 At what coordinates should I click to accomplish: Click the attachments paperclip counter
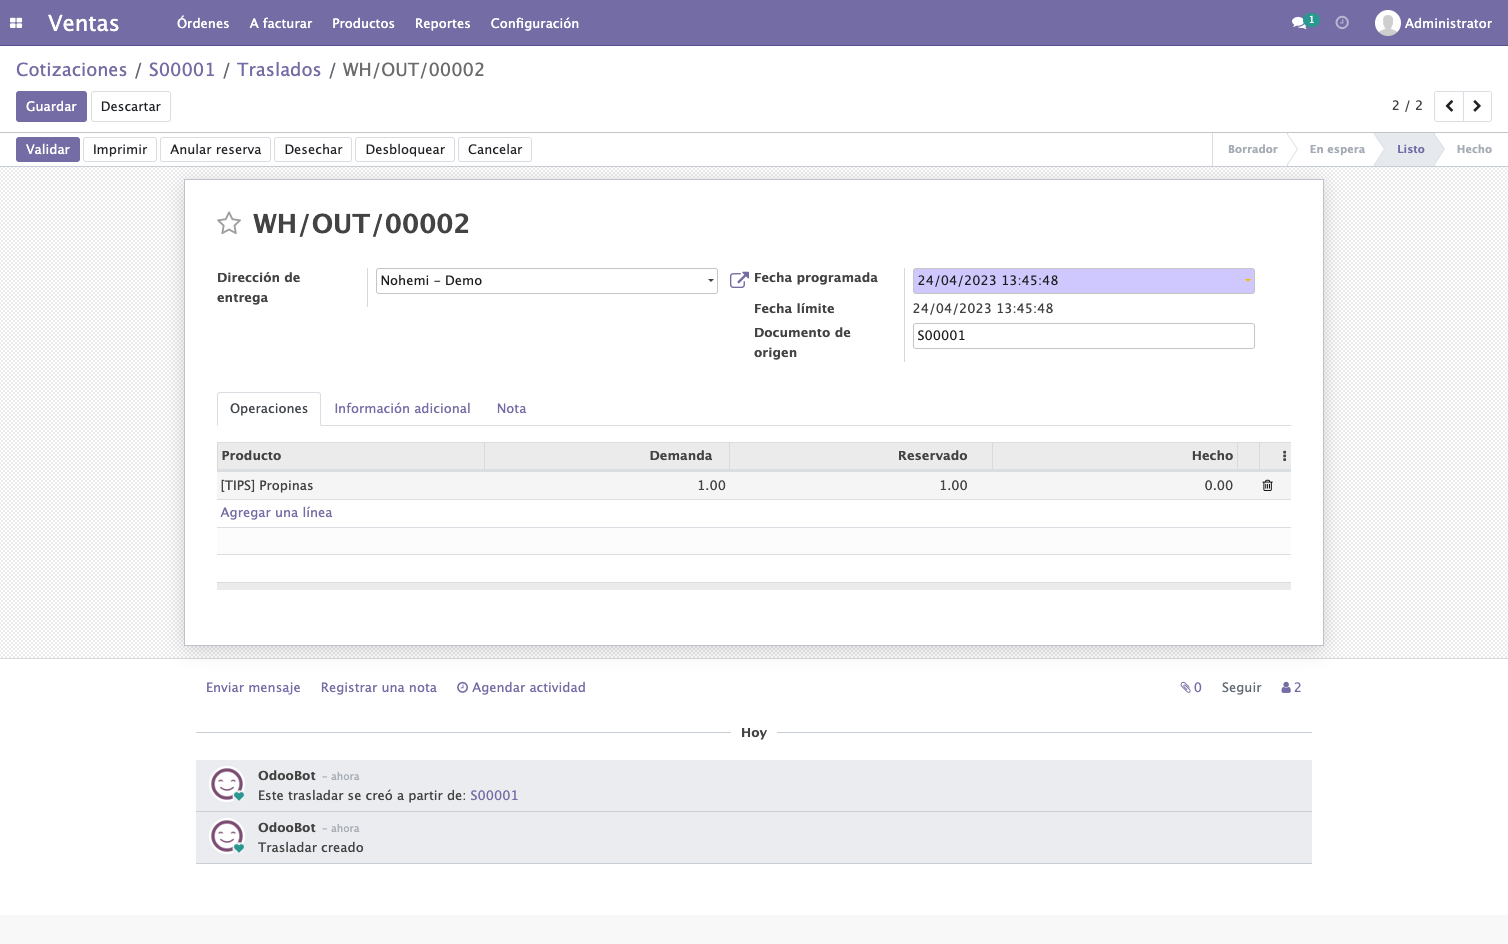click(1190, 688)
